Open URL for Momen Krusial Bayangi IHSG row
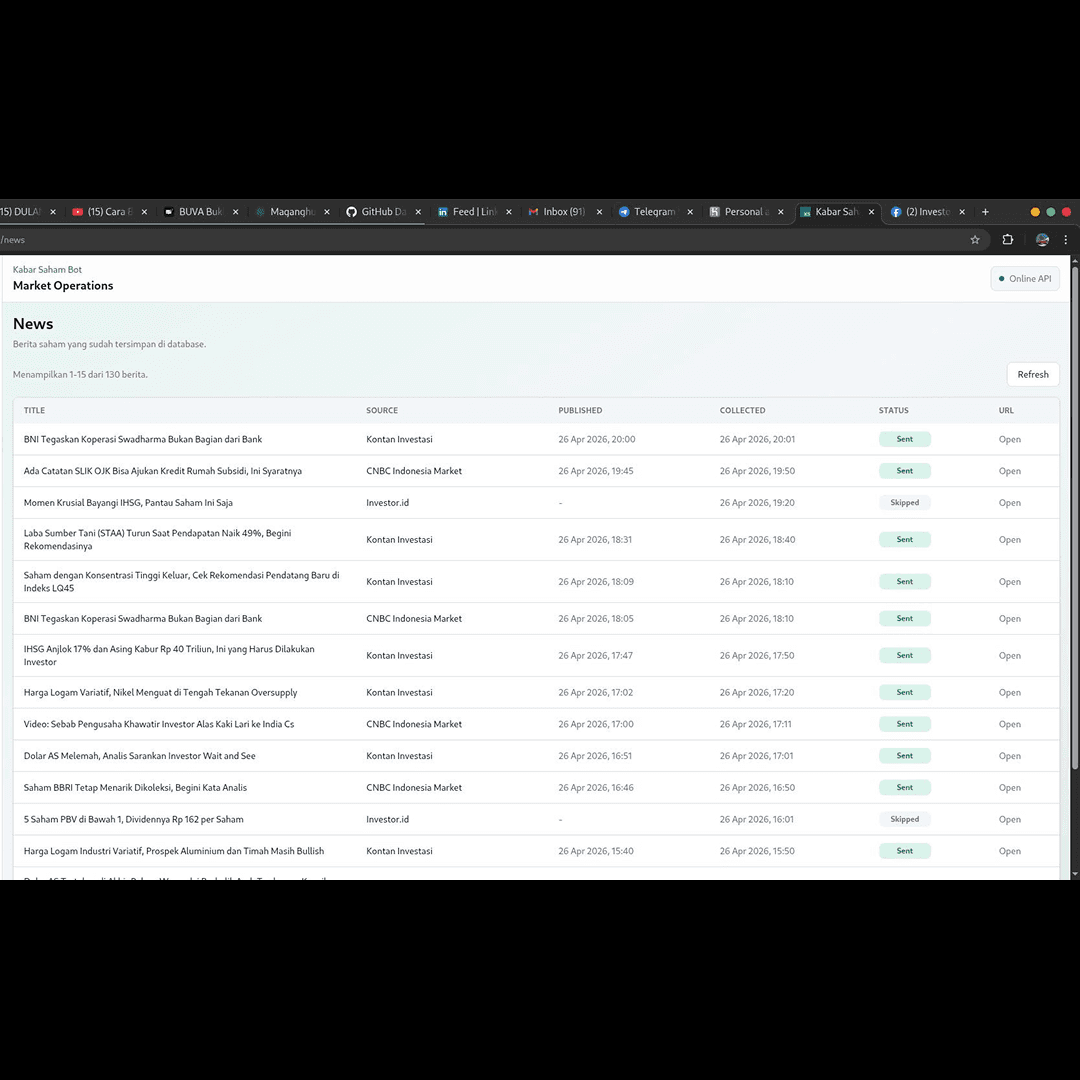1080x1080 pixels. point(1009,503)
